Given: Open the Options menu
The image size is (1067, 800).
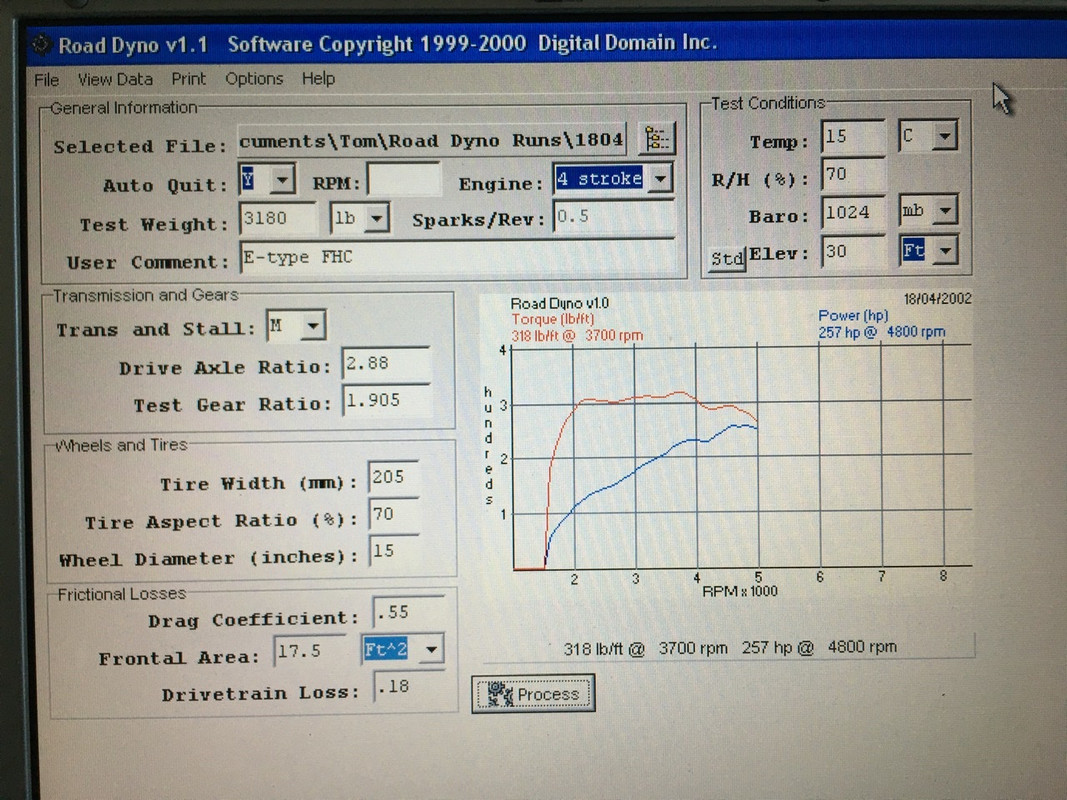Looking at the screenshot, I should pyautogui.click(x=254, y=79).
